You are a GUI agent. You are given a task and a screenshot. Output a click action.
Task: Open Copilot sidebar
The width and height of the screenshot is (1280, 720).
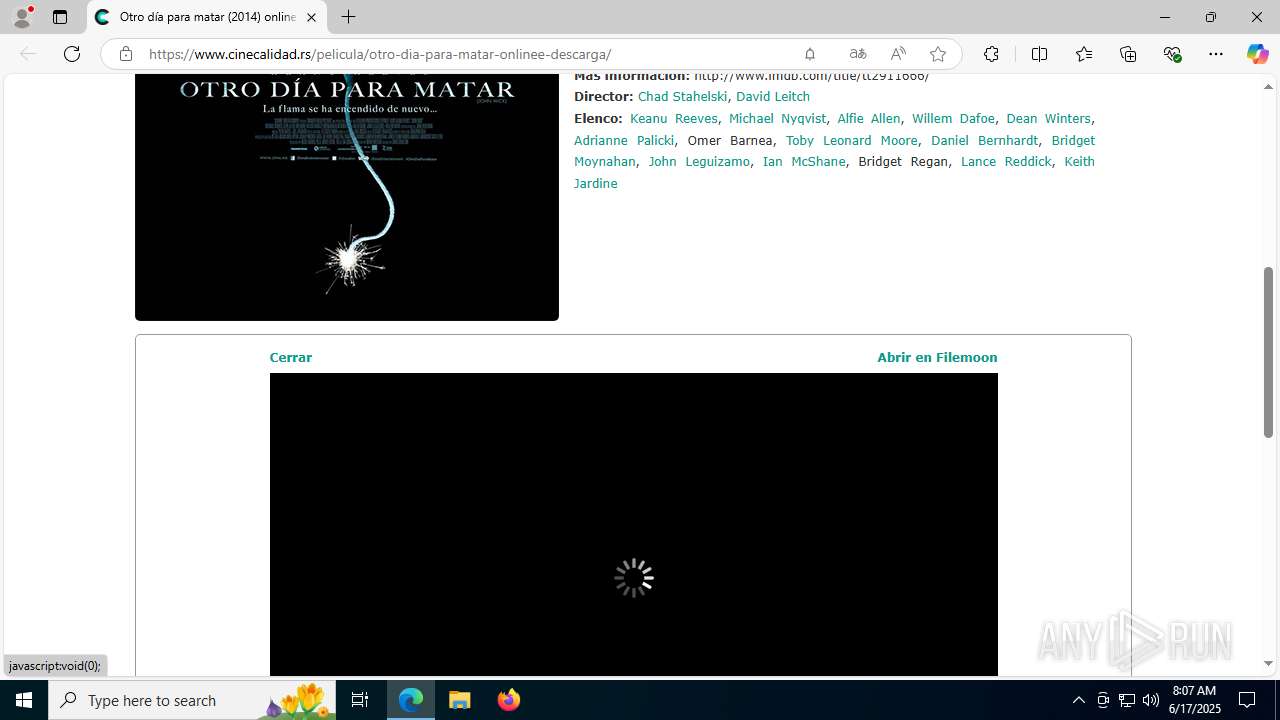pyautogui.click(x=1257, y=54)
